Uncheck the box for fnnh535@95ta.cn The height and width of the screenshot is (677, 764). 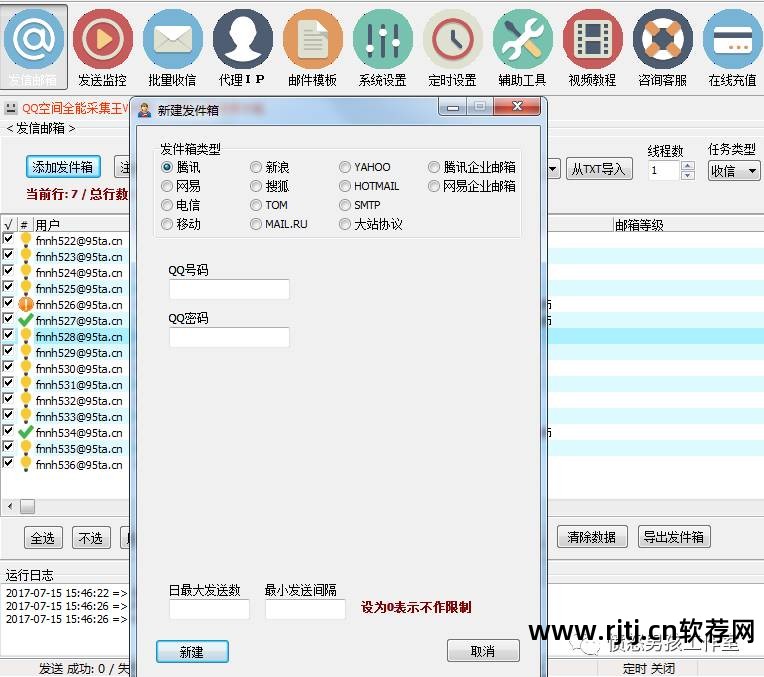[8, 446]
